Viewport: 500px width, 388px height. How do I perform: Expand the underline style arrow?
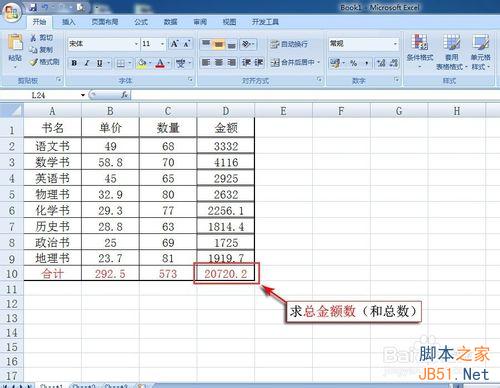pos(108,63)
